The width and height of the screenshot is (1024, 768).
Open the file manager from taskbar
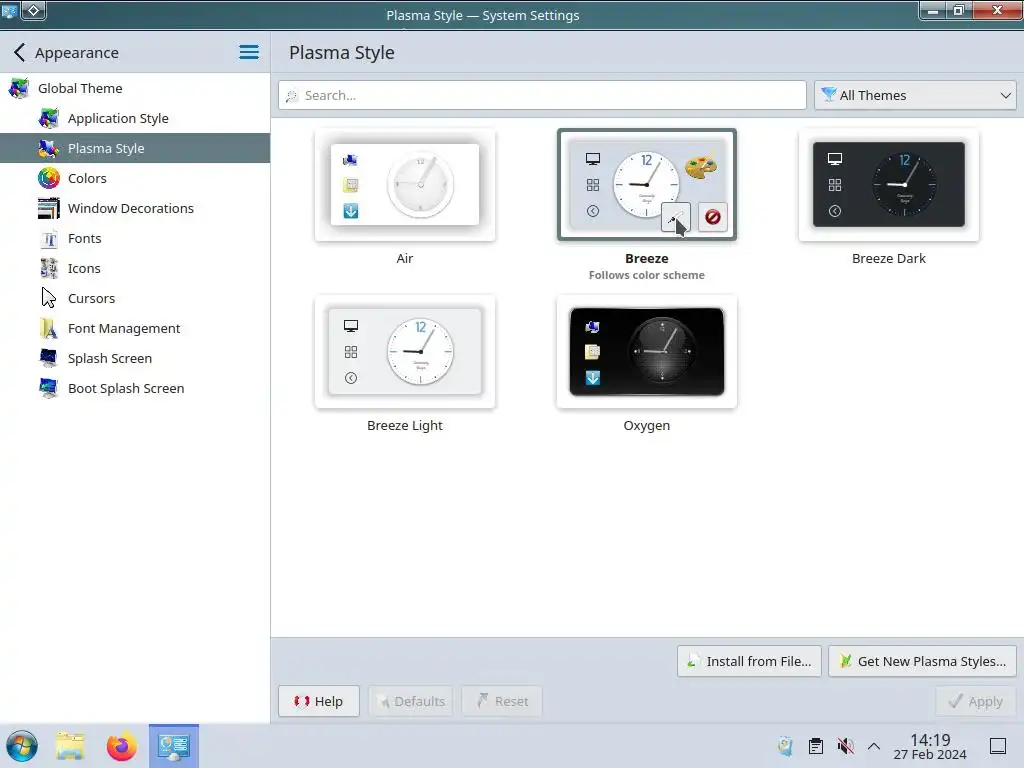pos(70,746)
